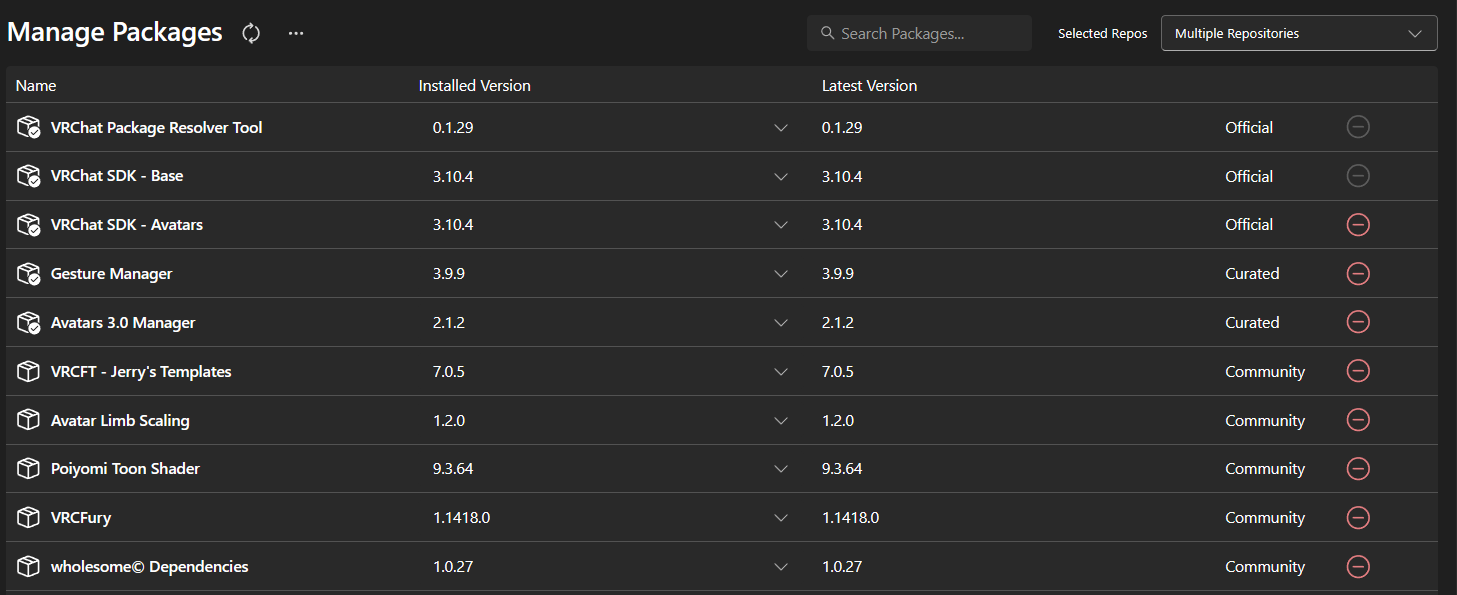Remove VRChat SDK - Avatars package
This screenshot has width=1457, height=595.
(1358, 224)
